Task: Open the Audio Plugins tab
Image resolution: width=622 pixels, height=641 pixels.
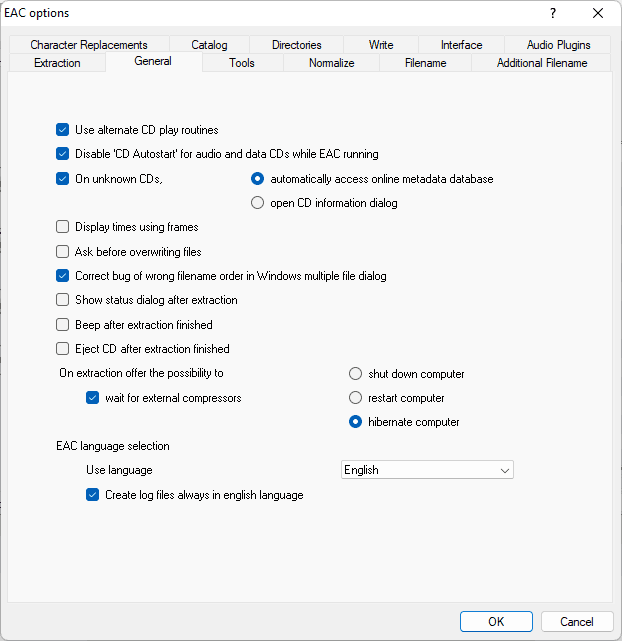Action: [558, 45]
